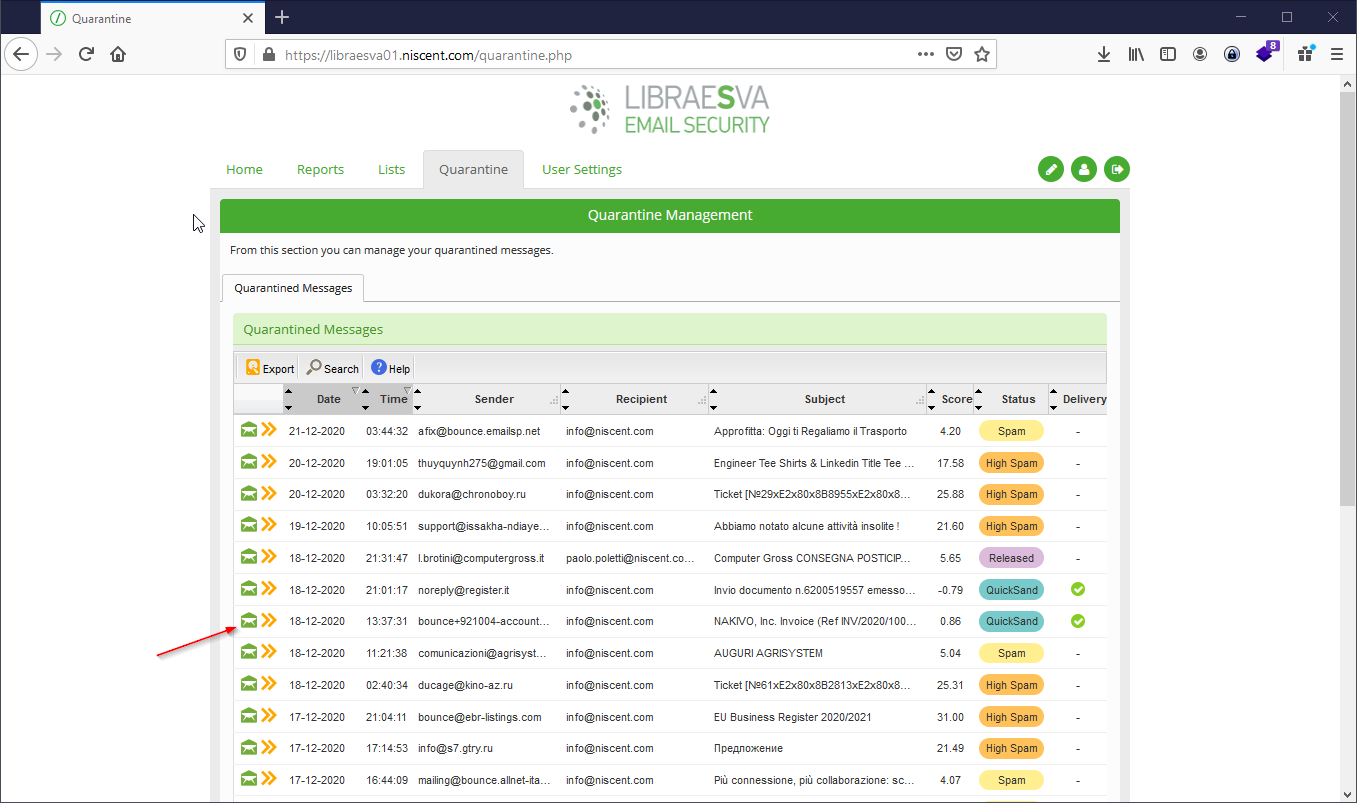Click double-arrow icon on the afix@bounce.emailsp.net row
Screen dimensions: 1357x803
(269, 430)
